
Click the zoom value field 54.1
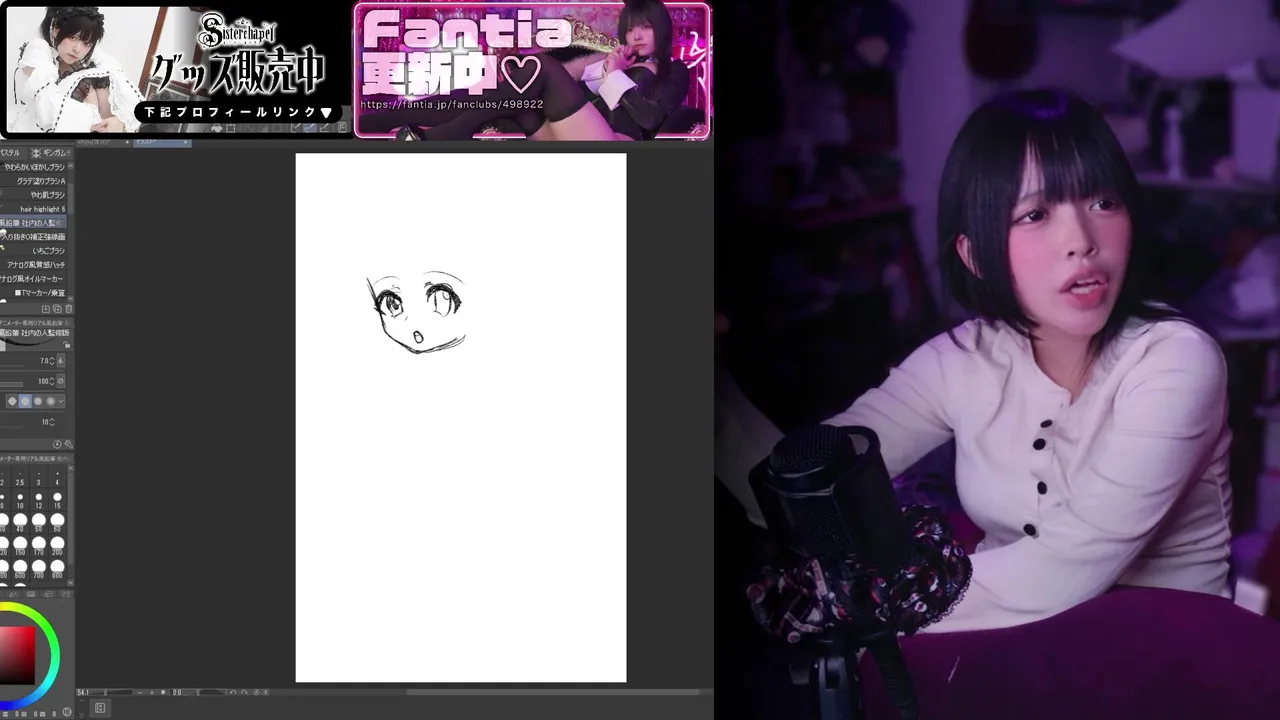tap(82, 692)
